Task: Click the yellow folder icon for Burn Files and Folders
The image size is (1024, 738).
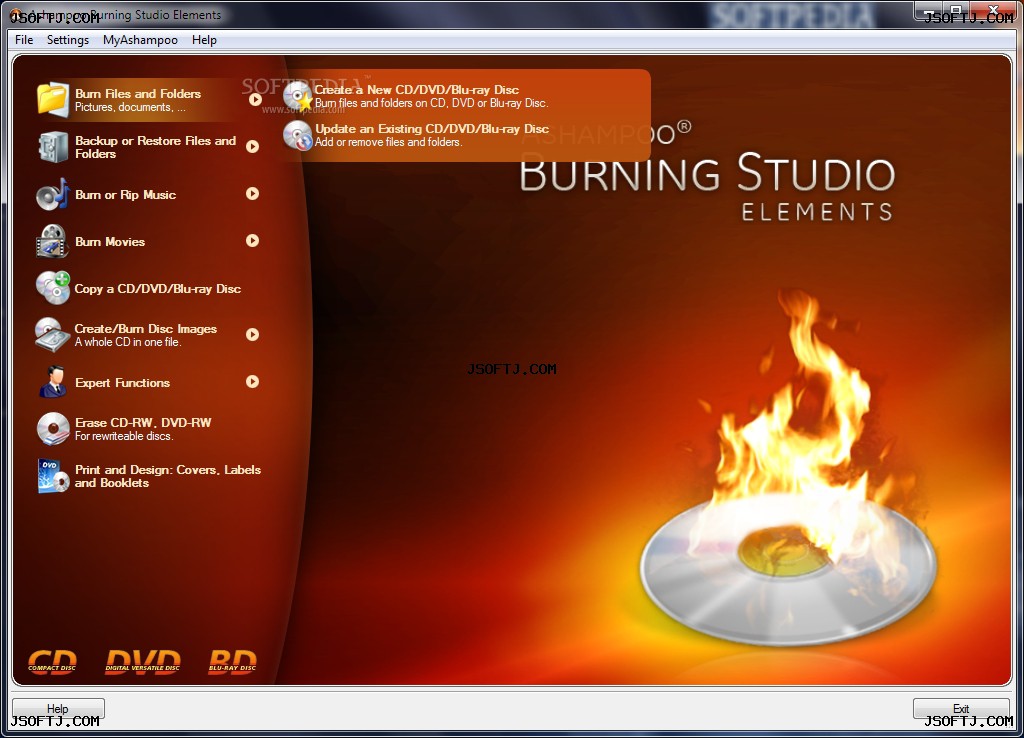Action: pyautogui.click(x=52, y=100)
